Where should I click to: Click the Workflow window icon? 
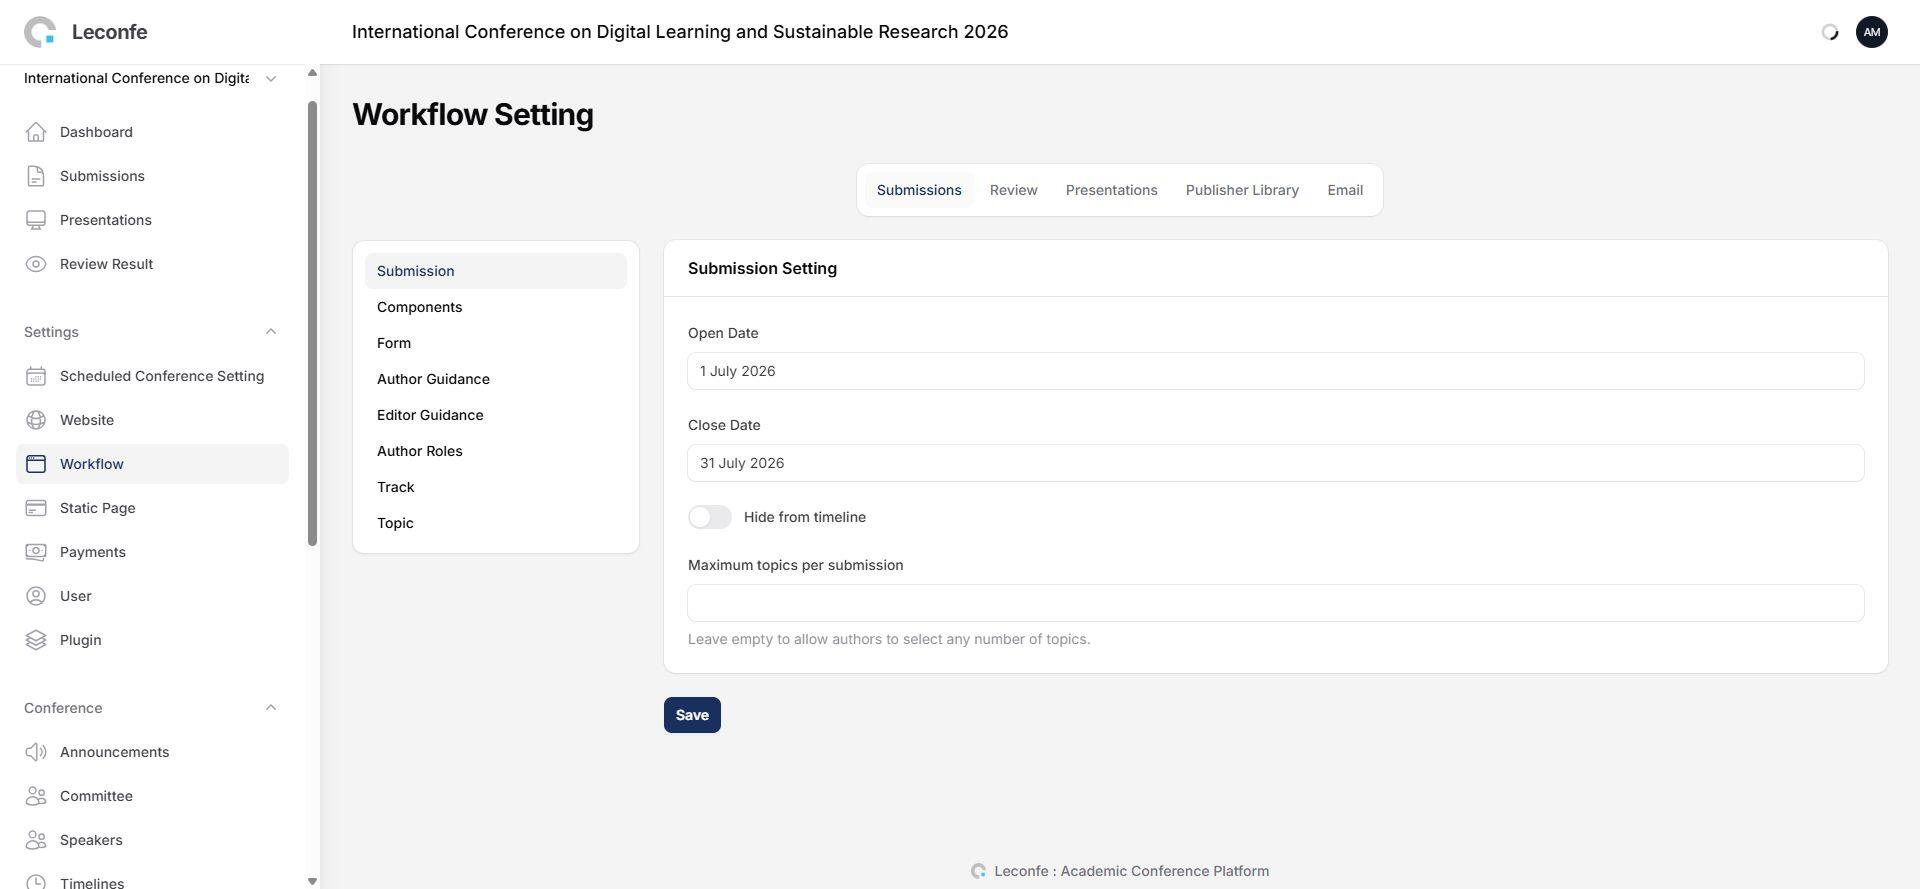coord(36,464)
